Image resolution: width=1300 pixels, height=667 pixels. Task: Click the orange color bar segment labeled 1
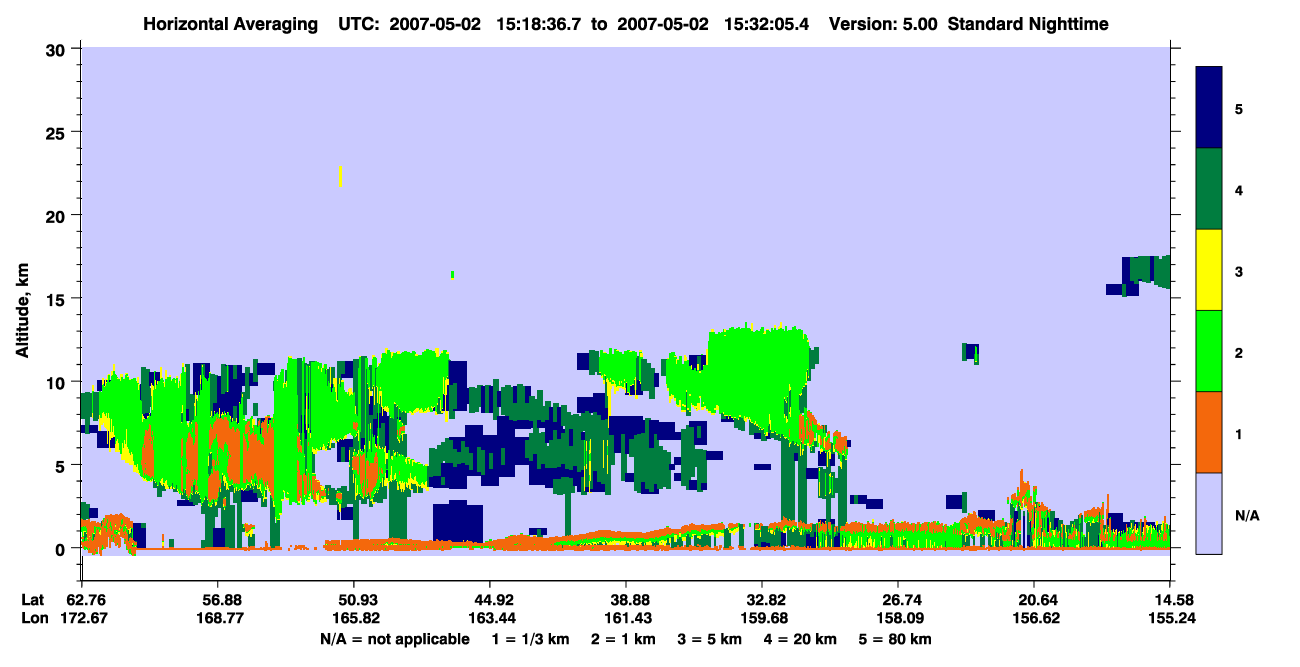pos(1209,432)
